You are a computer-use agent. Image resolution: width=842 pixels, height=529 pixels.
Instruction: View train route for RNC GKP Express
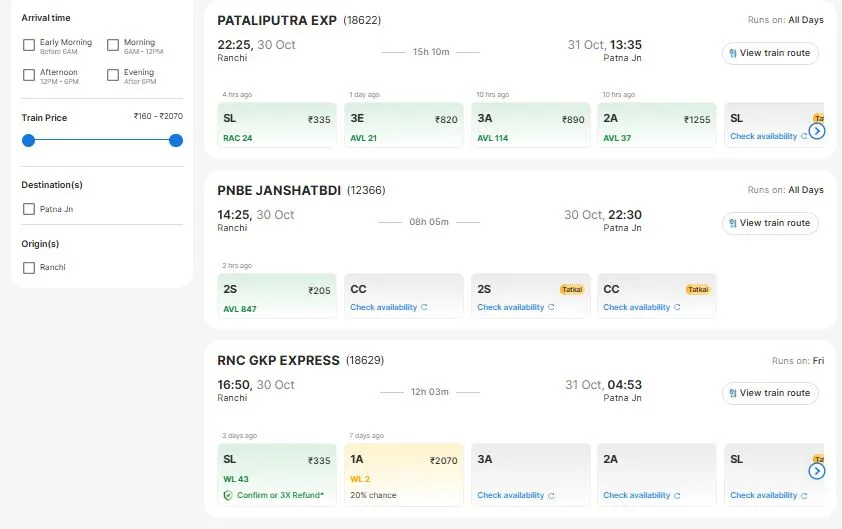(770, 393)
